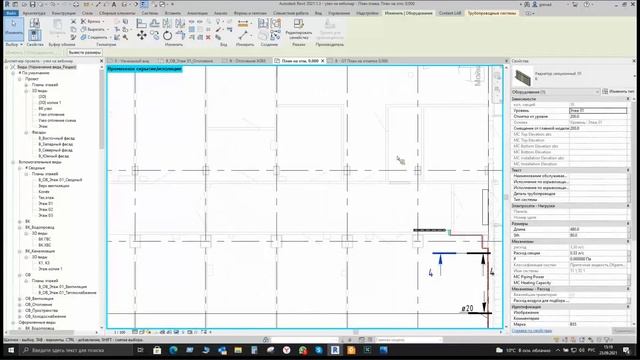Select 'В_Западный фасад' in Project Browser
Image resolution: width=640 pixels, height=360 pixels.
pos(56,144)
